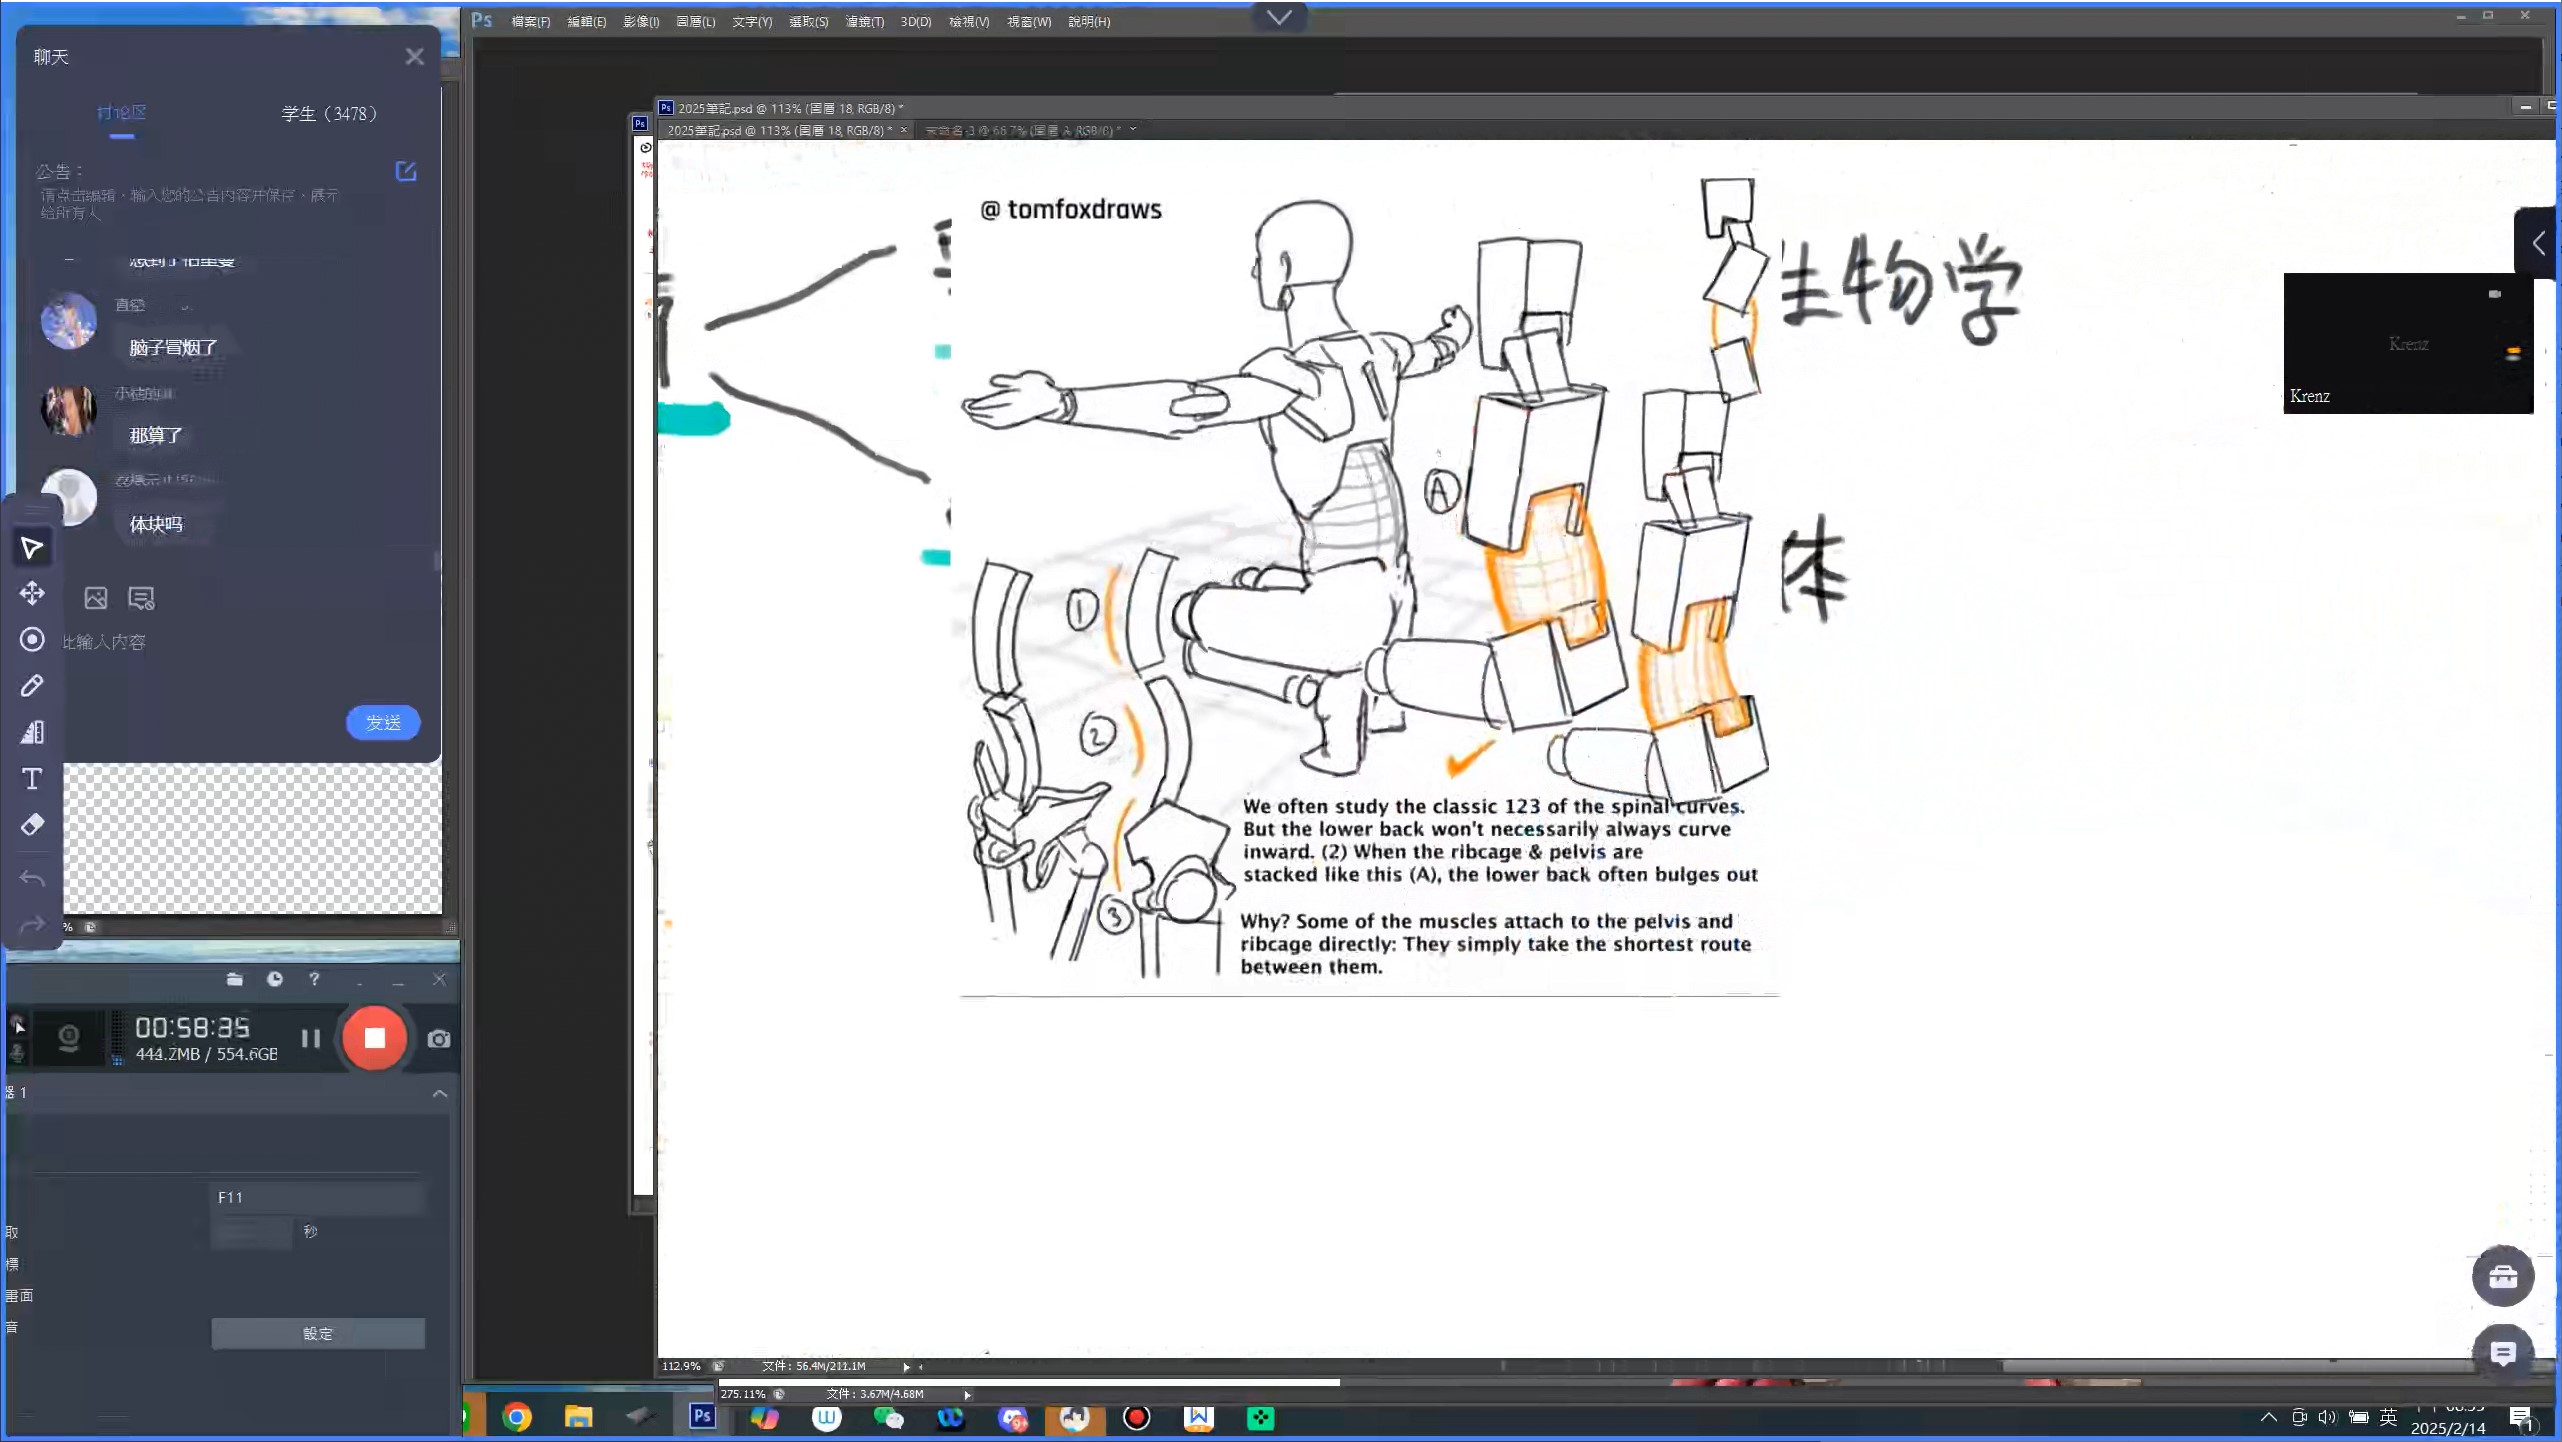The width and height of the screenshot is (2562, 1442).
Task: Open second document status bar info arrow
Action: (967, 1395)
